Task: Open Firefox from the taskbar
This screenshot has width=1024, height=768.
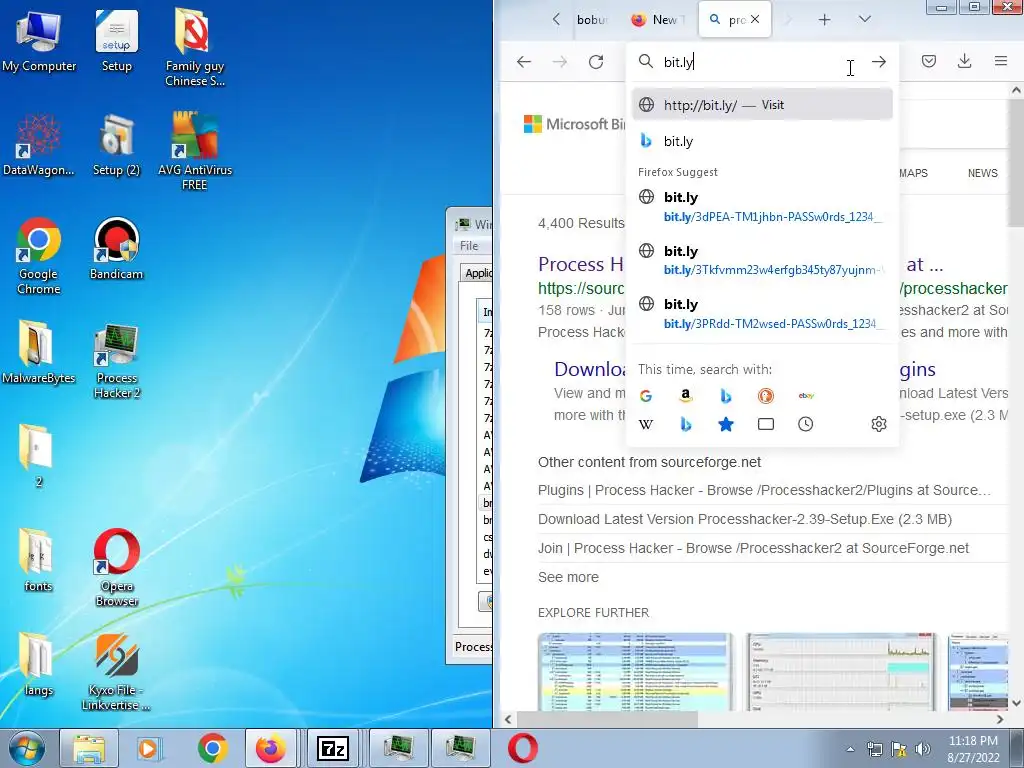Action: 270,748
